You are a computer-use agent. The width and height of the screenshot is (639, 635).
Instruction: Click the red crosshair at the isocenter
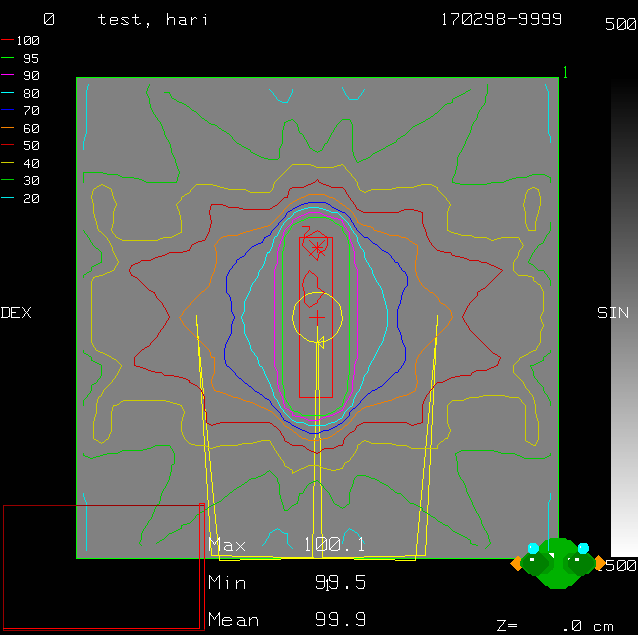pyautogui.click(x=317, y=317)
